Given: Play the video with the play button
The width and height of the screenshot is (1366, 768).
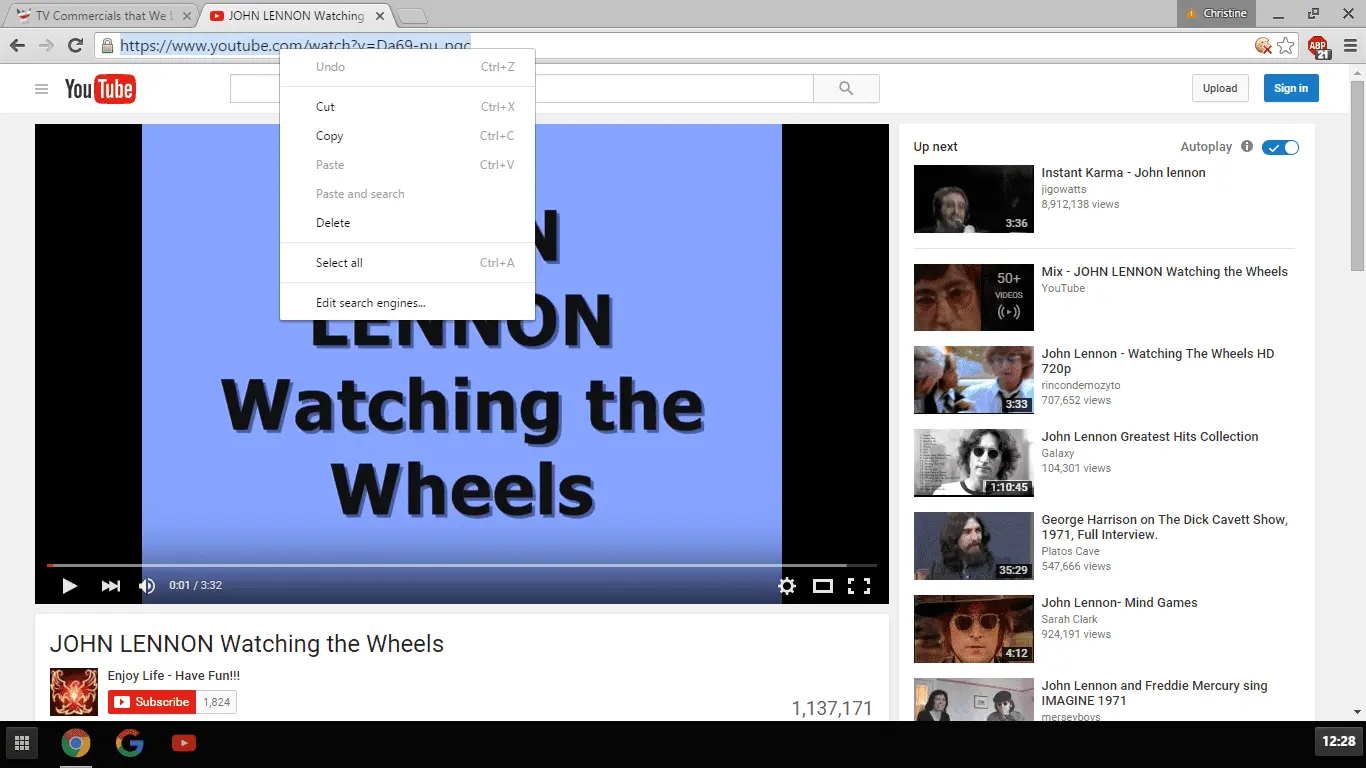Looking at the screenshot, I should pos(69,586).
